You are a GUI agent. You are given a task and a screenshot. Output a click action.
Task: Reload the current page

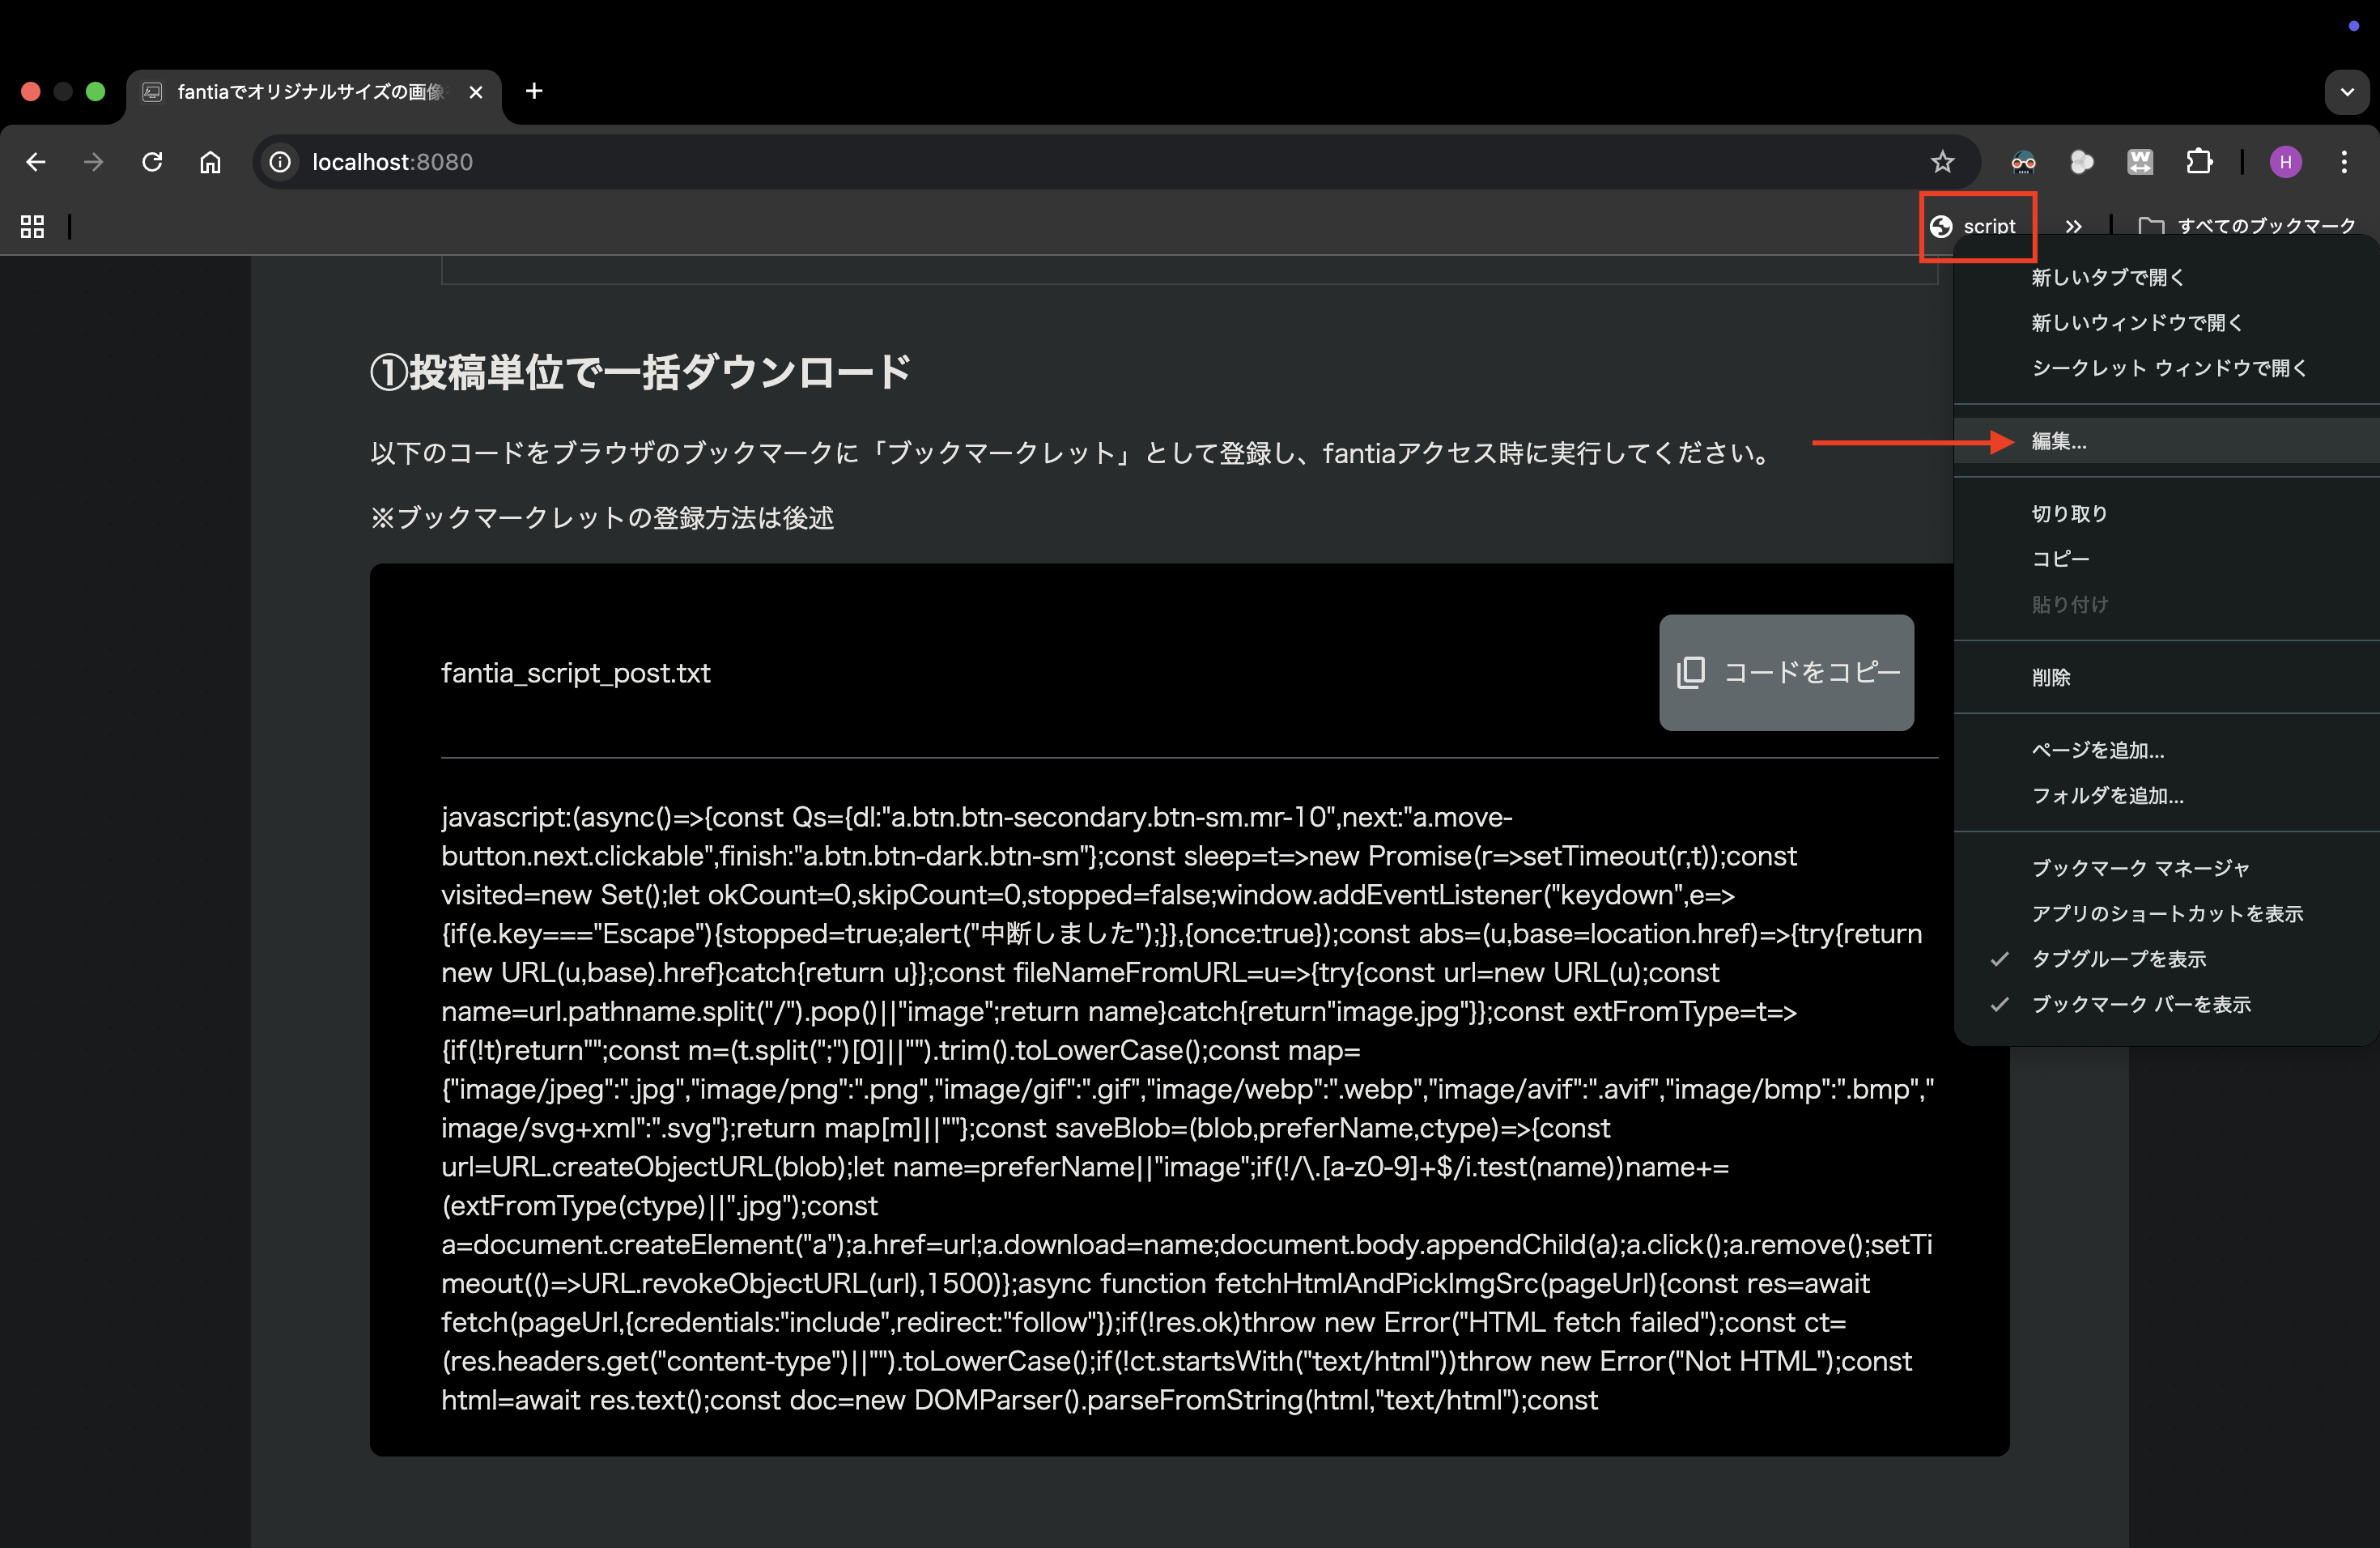152,162
